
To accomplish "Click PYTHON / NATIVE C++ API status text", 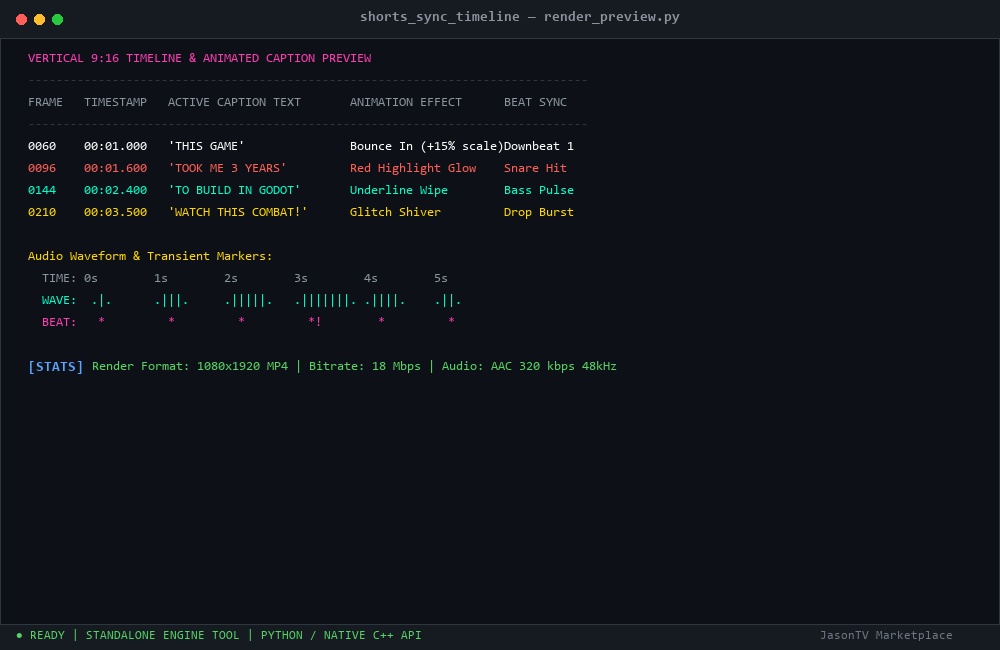I will click(341, 635).
